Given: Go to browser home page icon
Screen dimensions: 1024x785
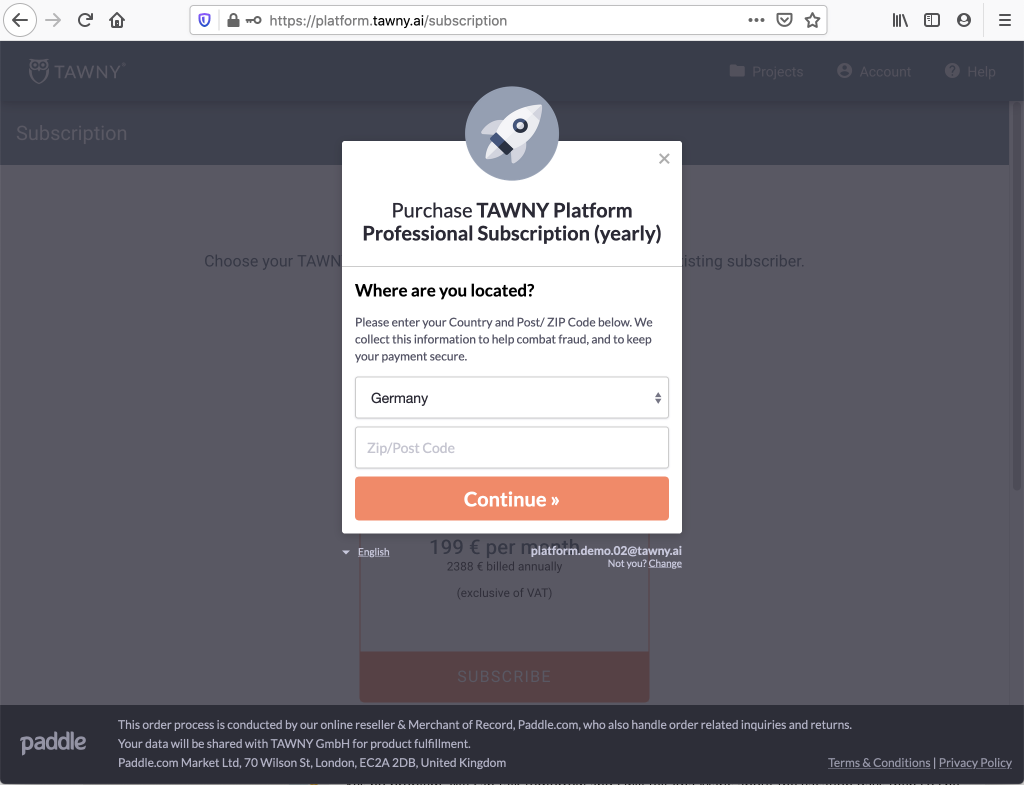Looking at the screenshot, I should 117,20.
